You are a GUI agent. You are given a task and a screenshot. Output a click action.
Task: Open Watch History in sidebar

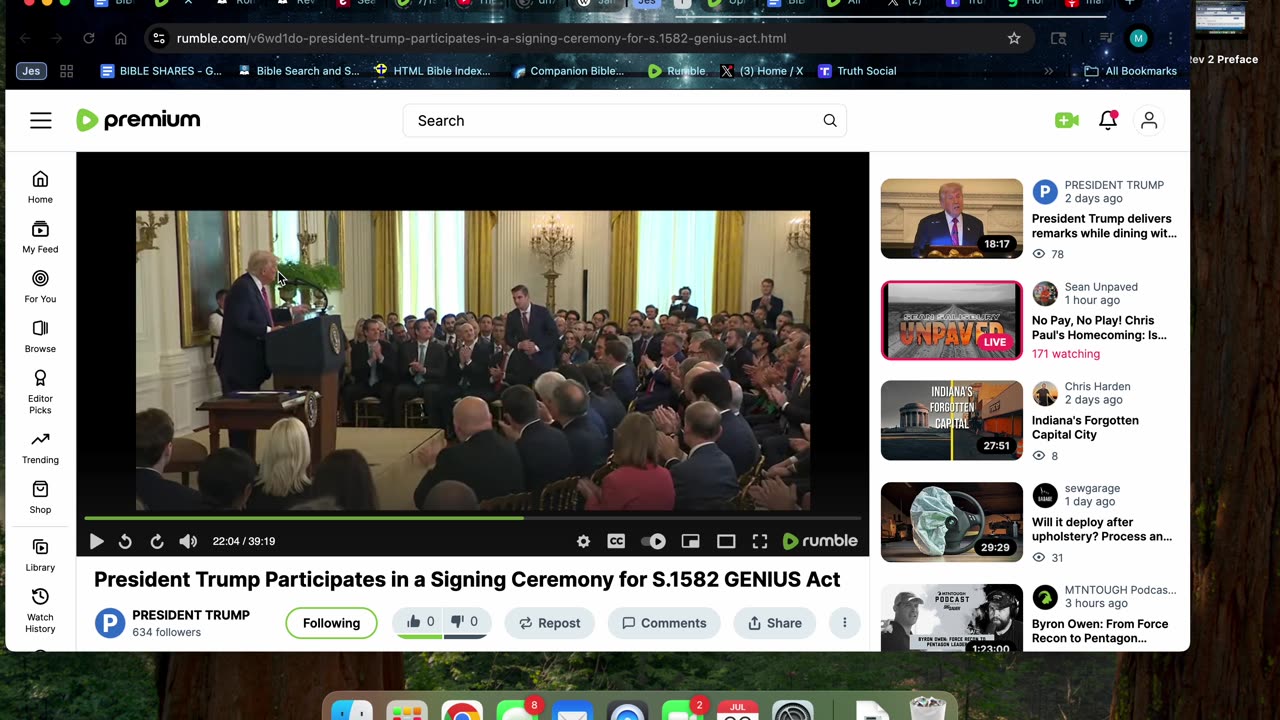click(40, 610)
